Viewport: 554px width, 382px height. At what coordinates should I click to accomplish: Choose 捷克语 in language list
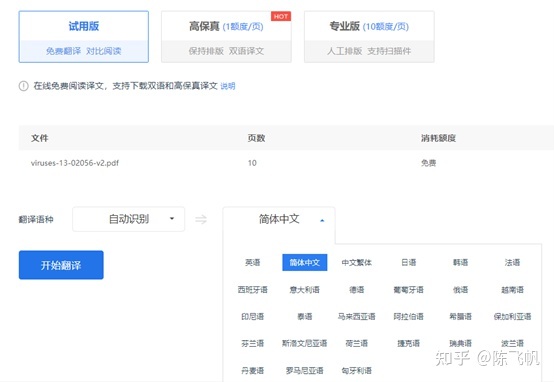408,343
